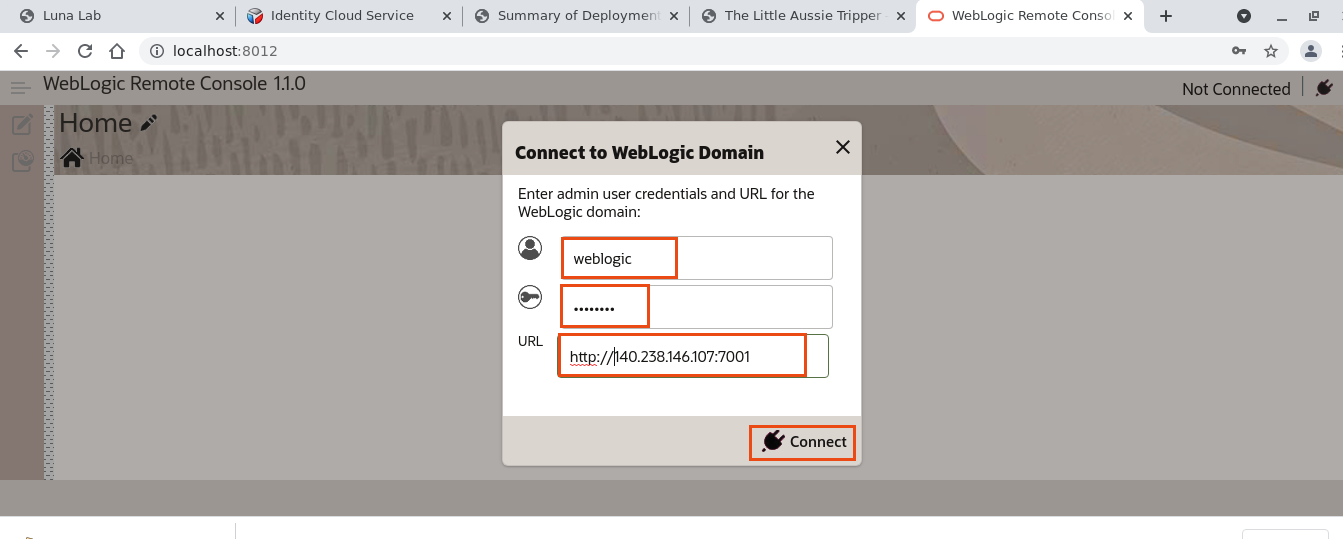Reload the current page
1343x539 pixels.
(85, 51)
